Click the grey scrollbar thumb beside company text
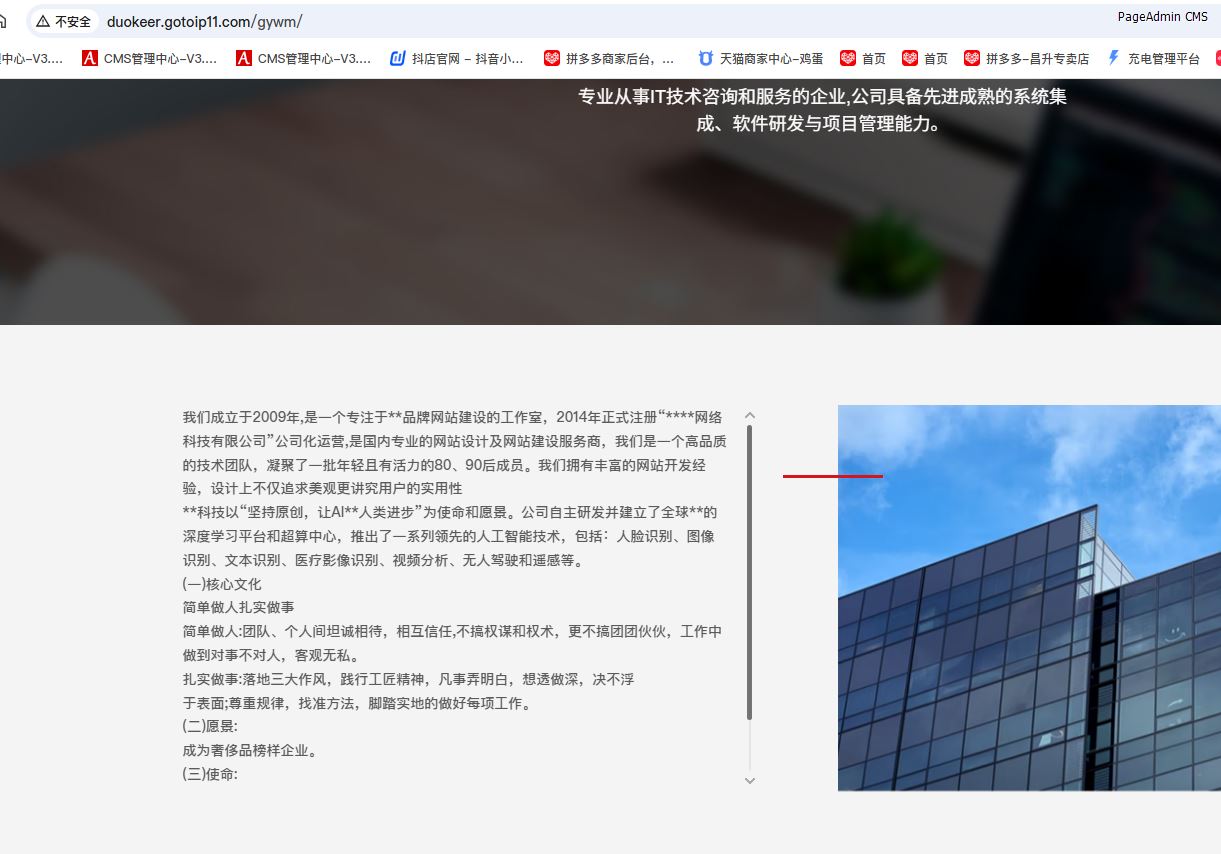This screenshot has width=1221, height=854. [x=750, y=570]
